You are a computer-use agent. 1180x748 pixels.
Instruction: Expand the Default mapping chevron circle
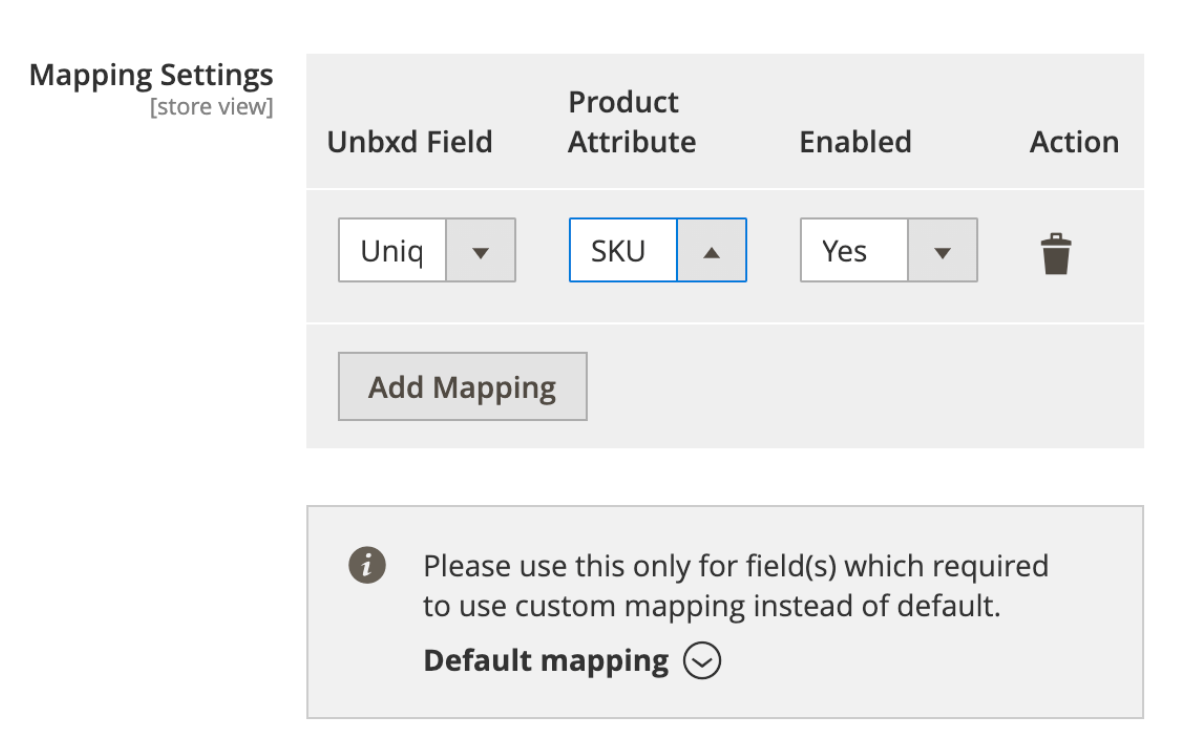[702, 661]
